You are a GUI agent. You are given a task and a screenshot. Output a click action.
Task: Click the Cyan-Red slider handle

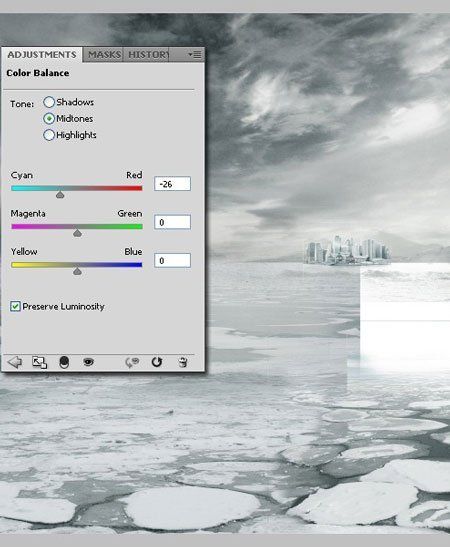pyautogui.click(x=60, y=195)
